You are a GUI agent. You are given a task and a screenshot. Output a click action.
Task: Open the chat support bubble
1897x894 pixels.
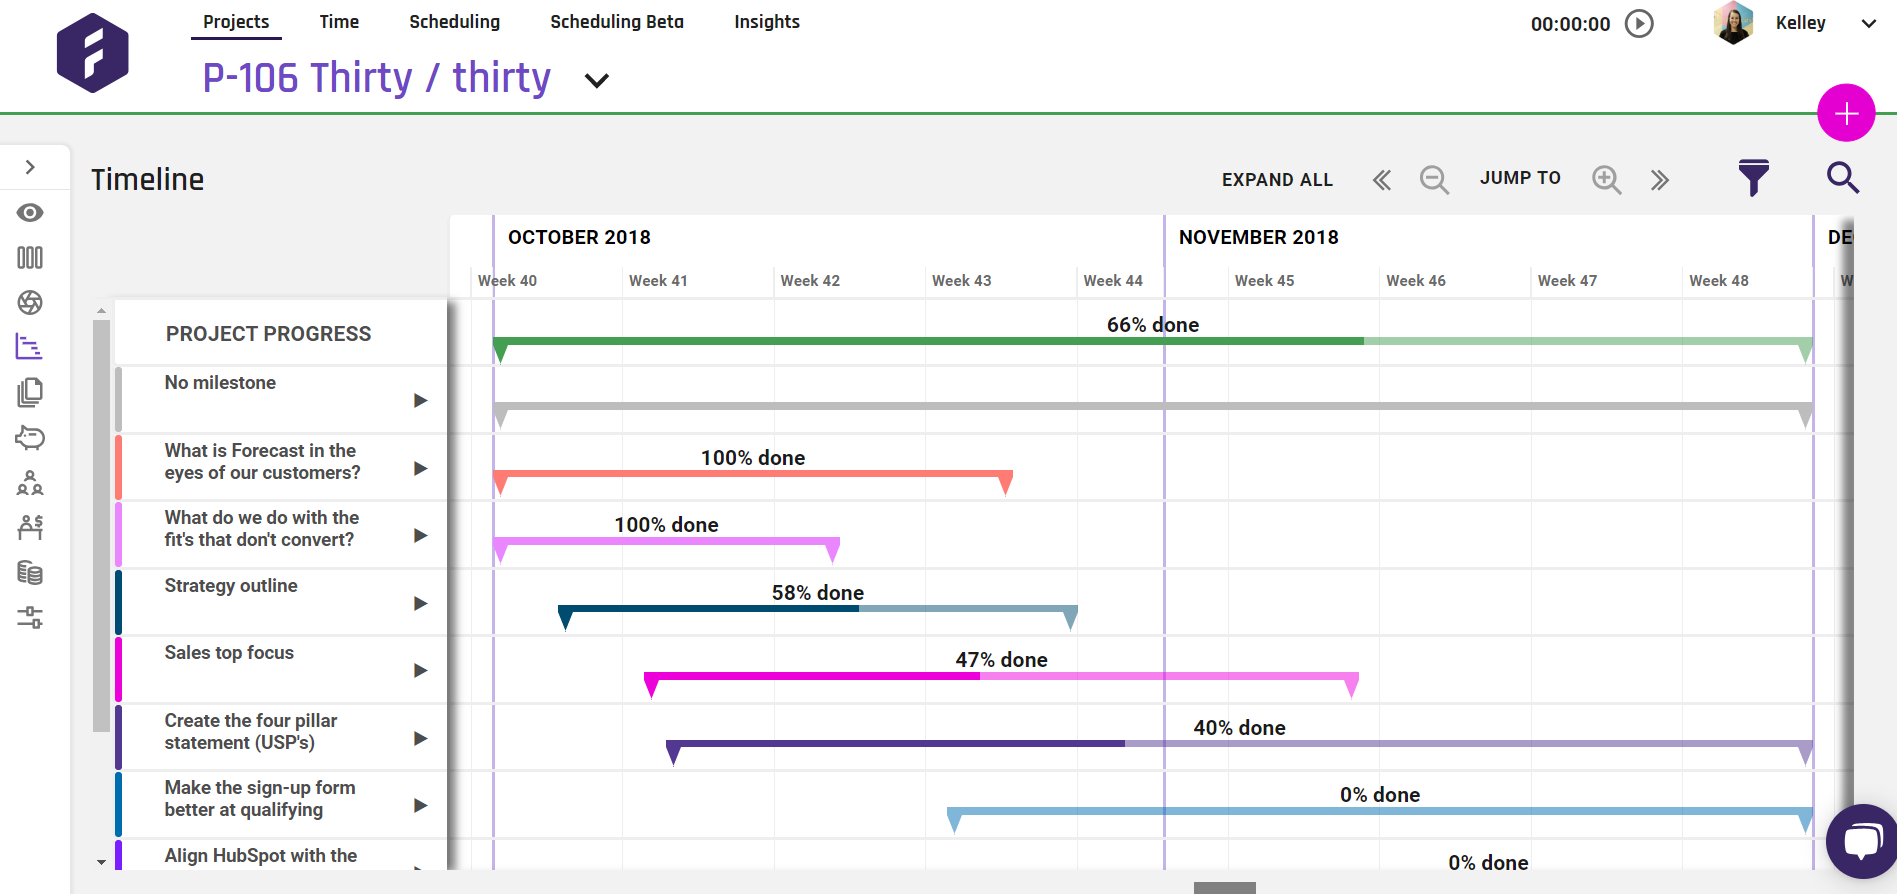pos(1862,841)
